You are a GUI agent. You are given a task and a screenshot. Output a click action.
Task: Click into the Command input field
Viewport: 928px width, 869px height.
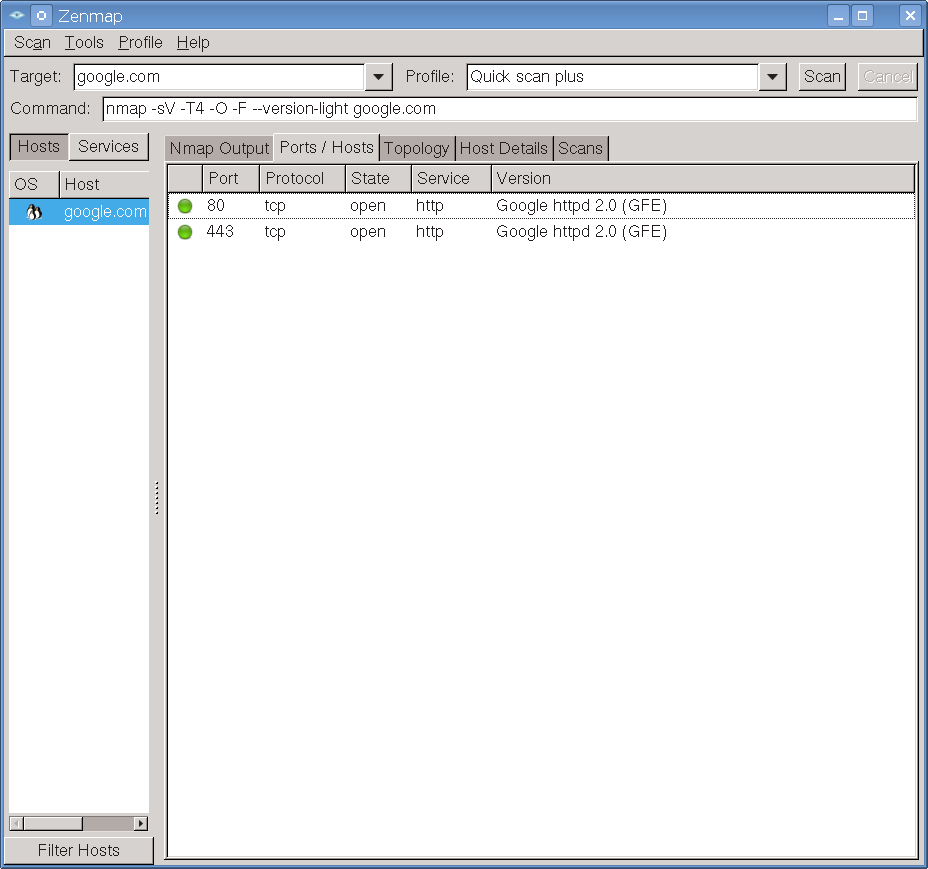[x=510, y=109]
